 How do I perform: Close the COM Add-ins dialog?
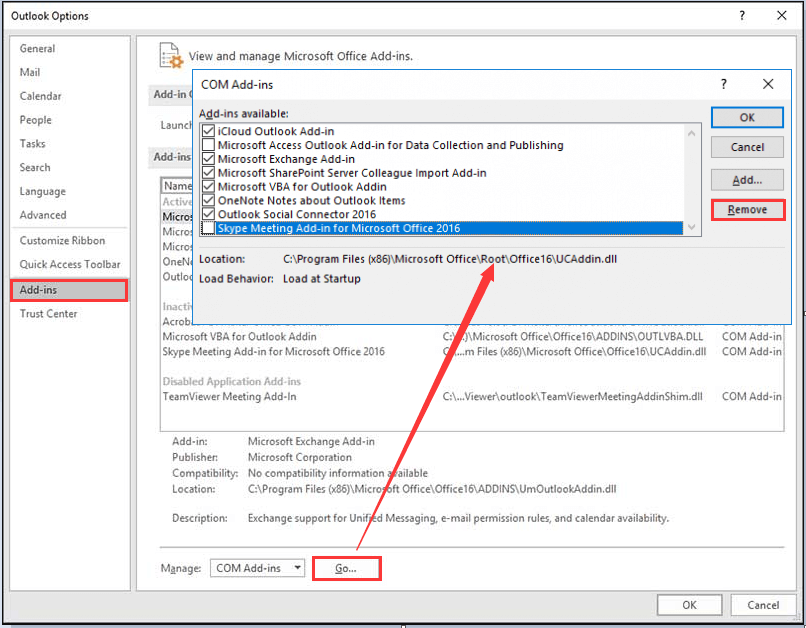(768, 84)
